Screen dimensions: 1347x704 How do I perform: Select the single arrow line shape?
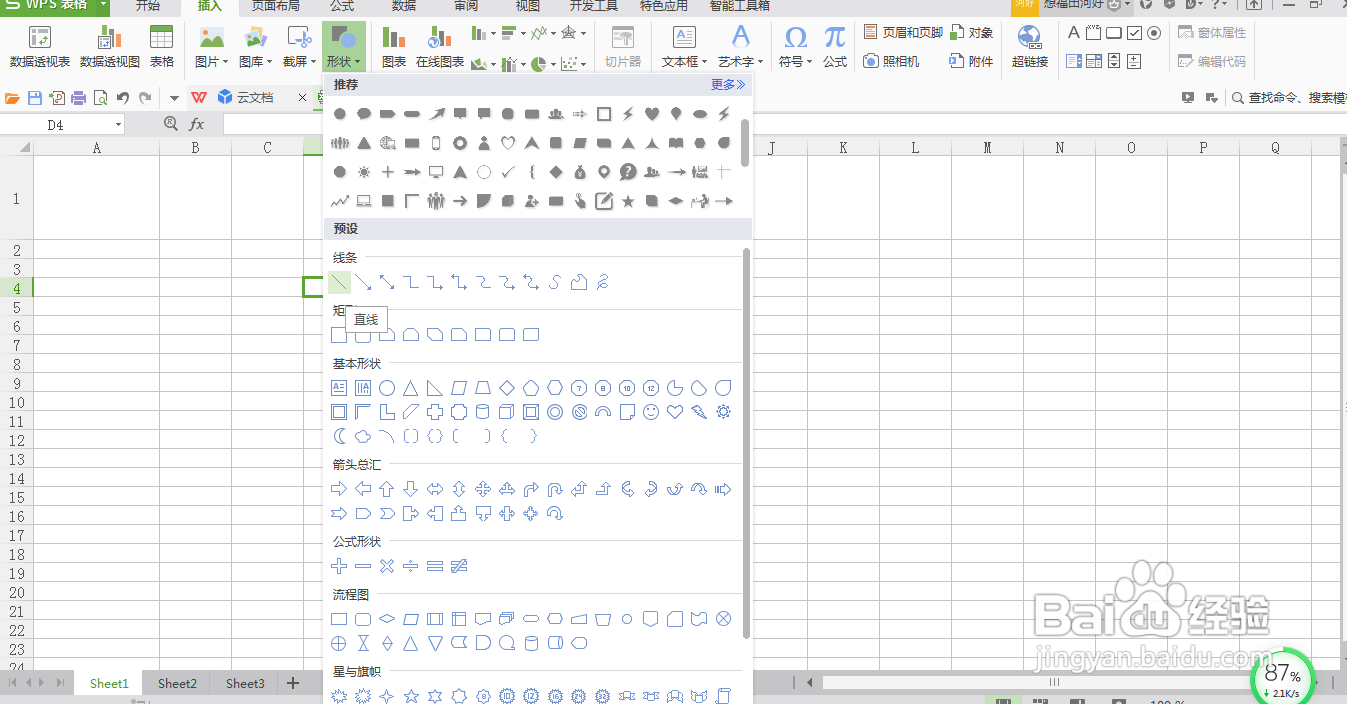point(363,283)
